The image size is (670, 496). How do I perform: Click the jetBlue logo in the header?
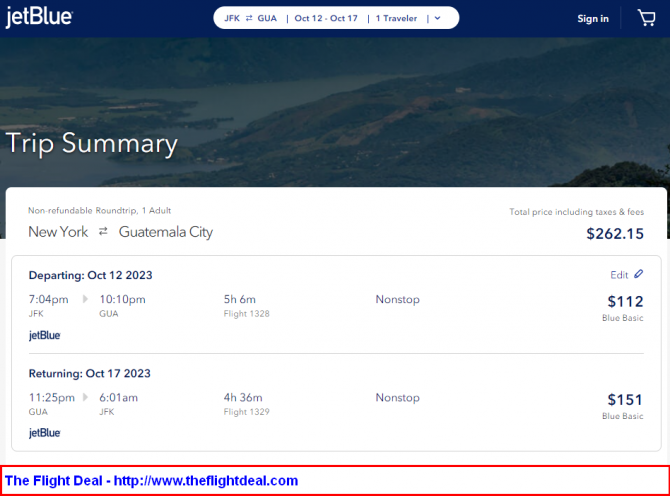tap(39, 17)
